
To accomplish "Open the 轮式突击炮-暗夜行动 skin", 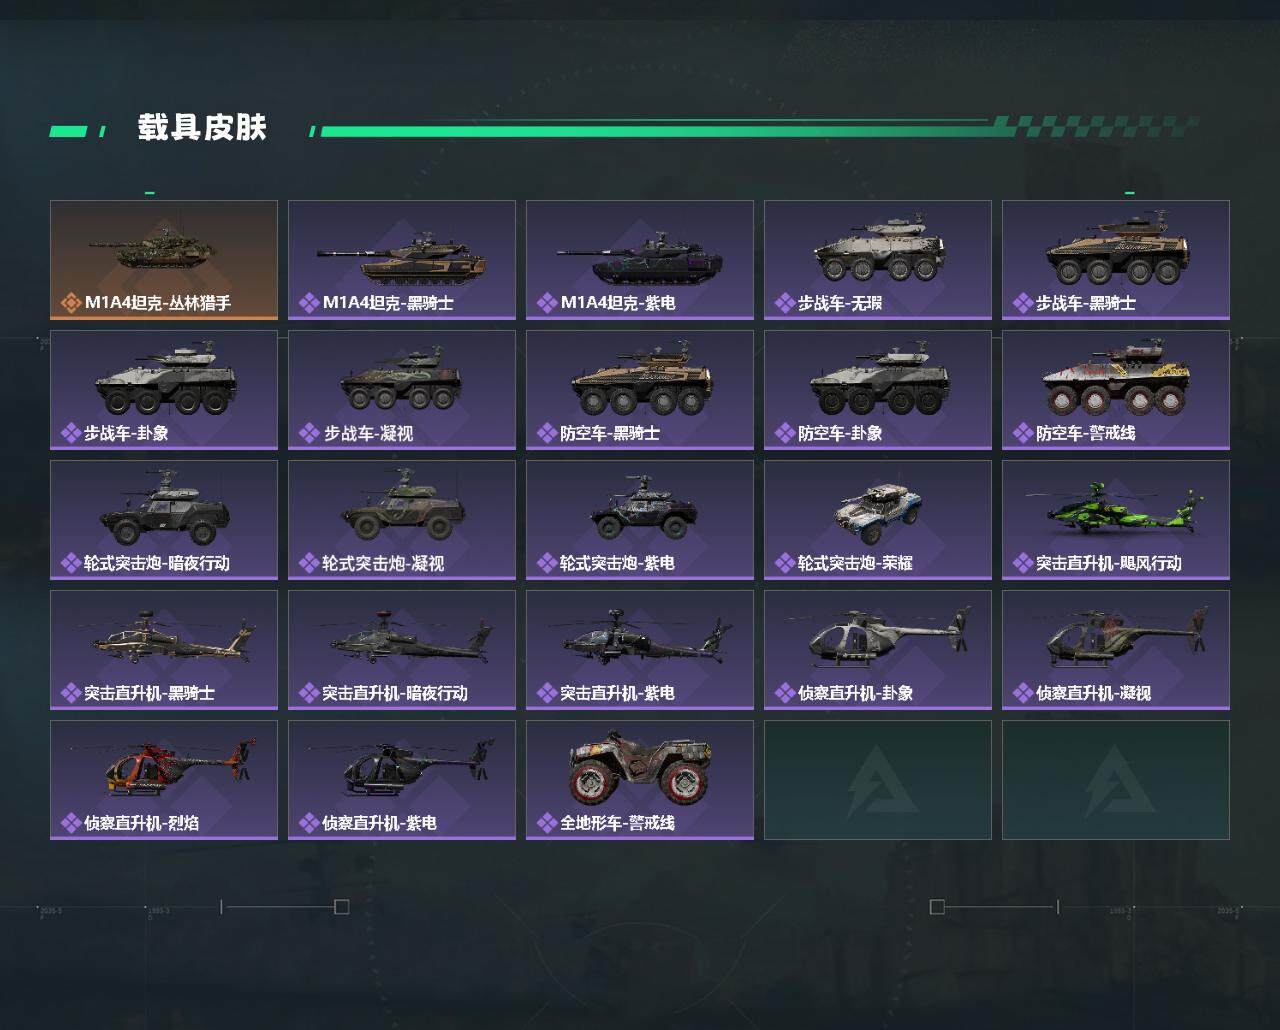I will click(x=164, y=520).
